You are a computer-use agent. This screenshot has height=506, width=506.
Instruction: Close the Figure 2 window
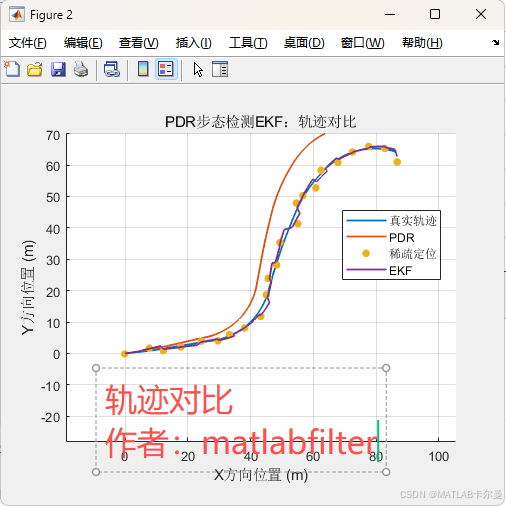(481, 14)
